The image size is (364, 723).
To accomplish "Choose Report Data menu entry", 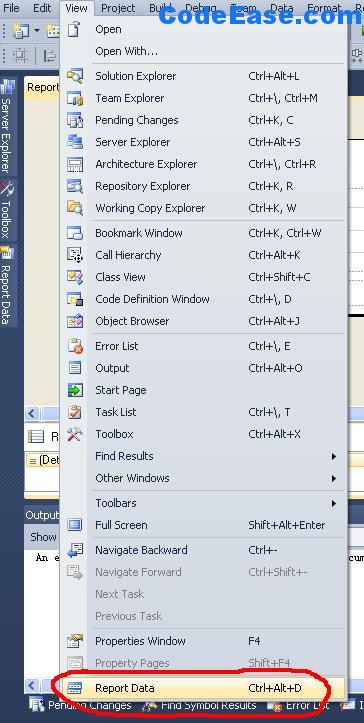I will [203, 688].
